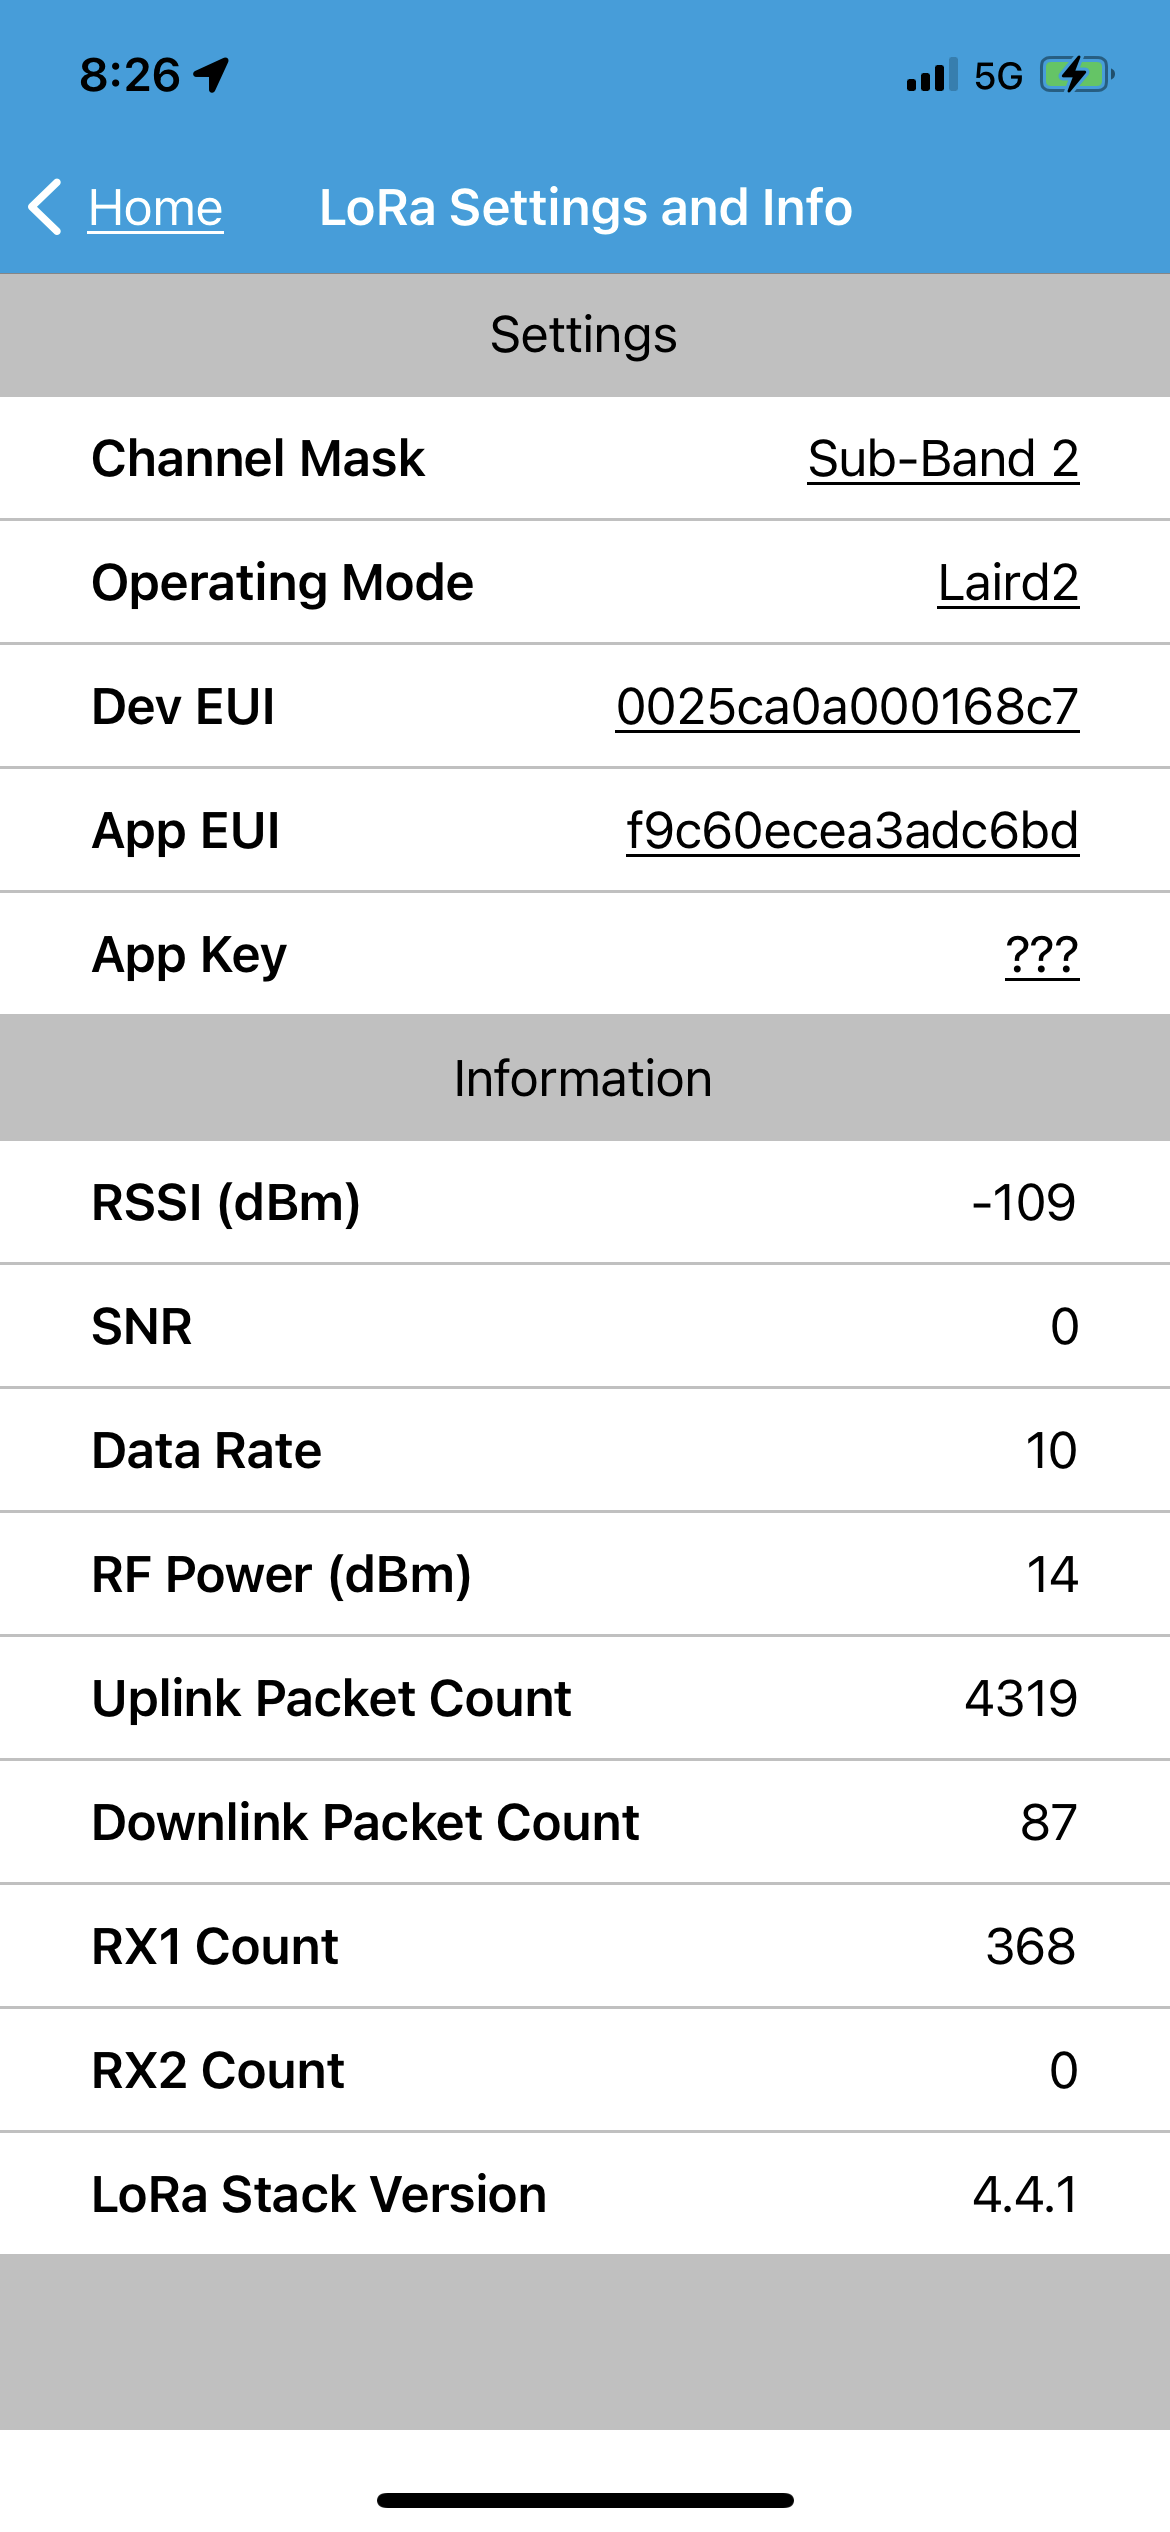Tap the charging battery icon
The image size is (1170, 2532).
(x=1076, y=75)
